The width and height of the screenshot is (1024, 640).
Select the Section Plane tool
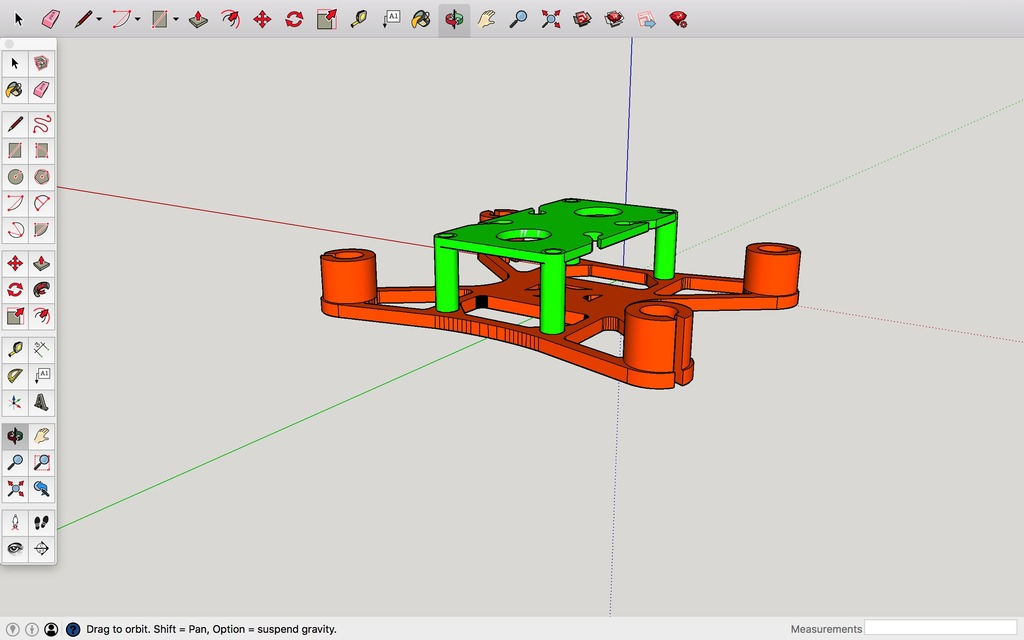[x=41, y=548]
